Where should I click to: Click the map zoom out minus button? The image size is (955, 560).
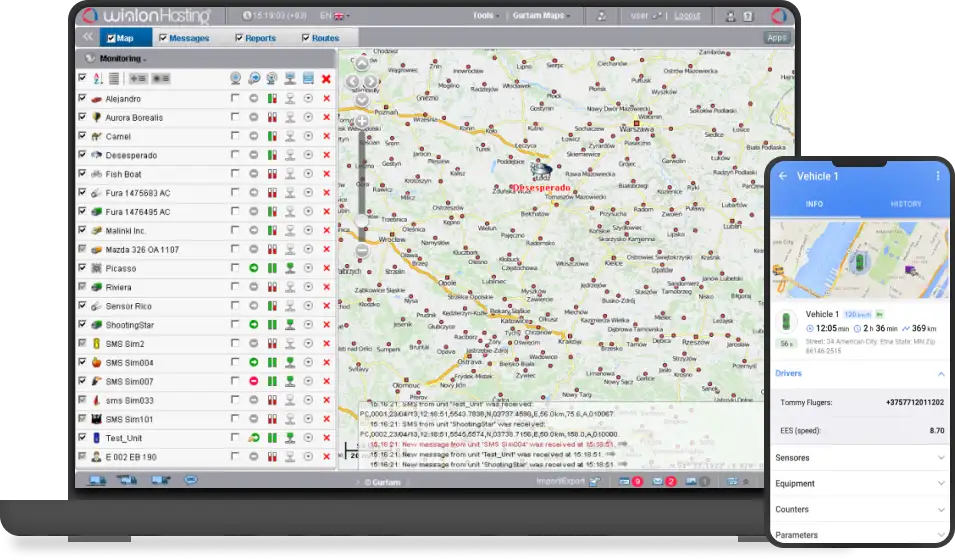[362, 250]
